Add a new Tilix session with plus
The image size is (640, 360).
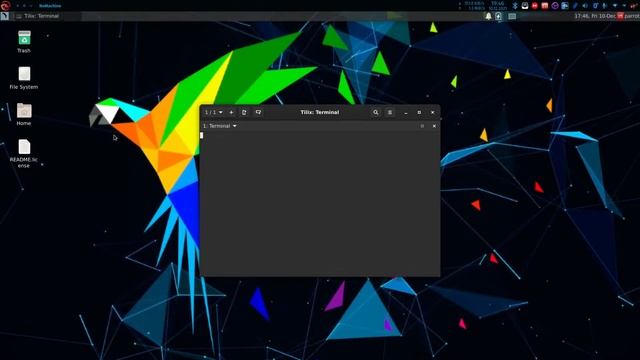(x=231, y=112)
